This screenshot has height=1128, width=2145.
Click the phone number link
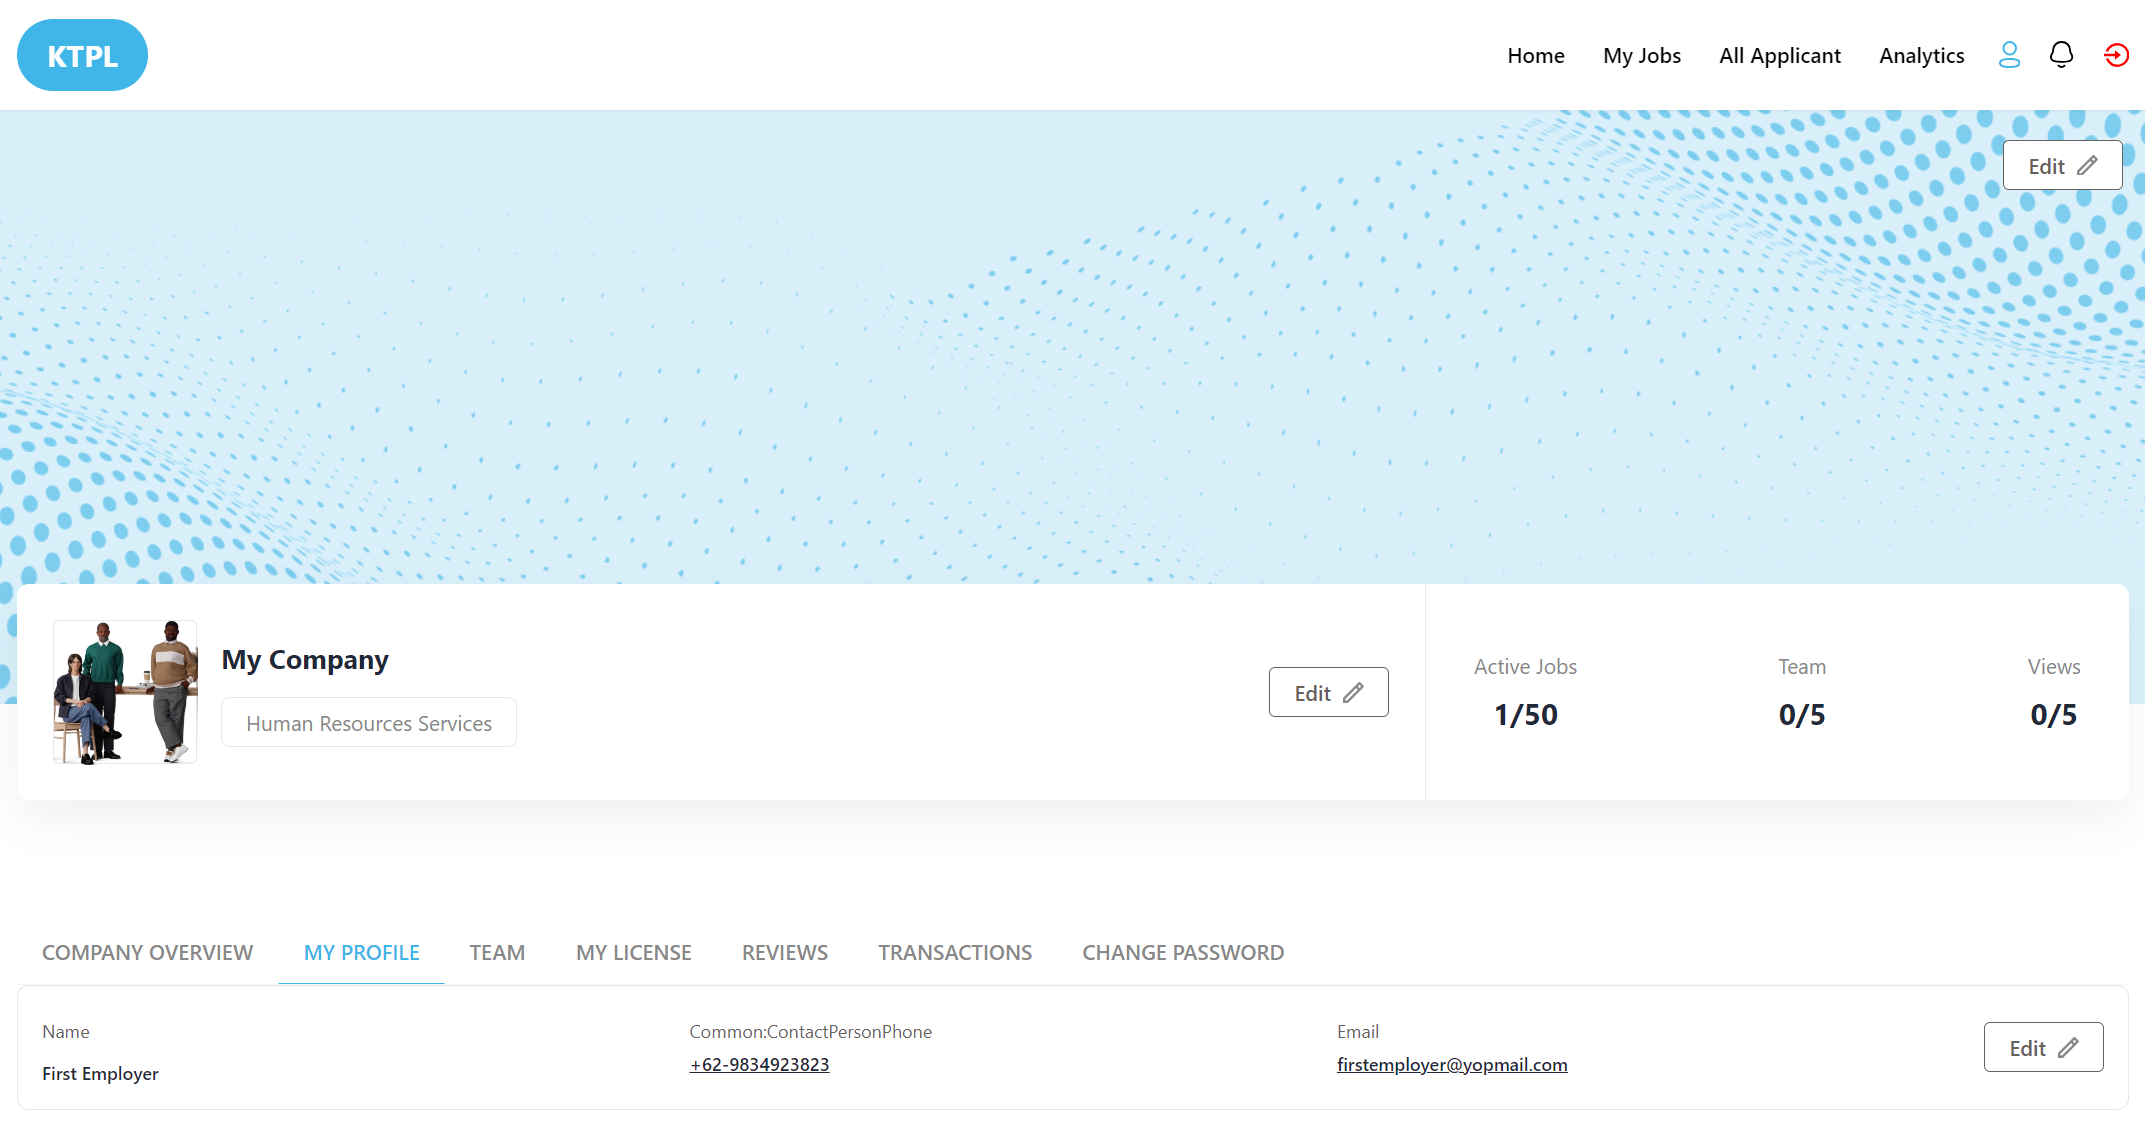(759, 1065)
